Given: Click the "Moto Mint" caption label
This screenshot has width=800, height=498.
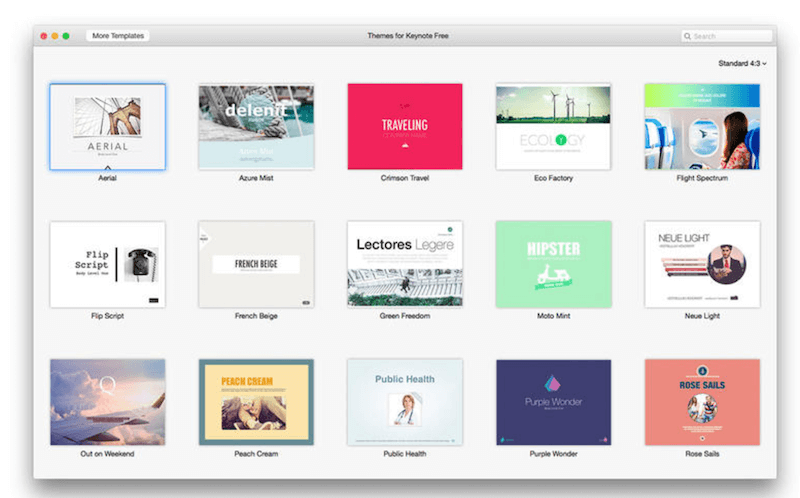Looking at the screenshot, I should 554,316.
